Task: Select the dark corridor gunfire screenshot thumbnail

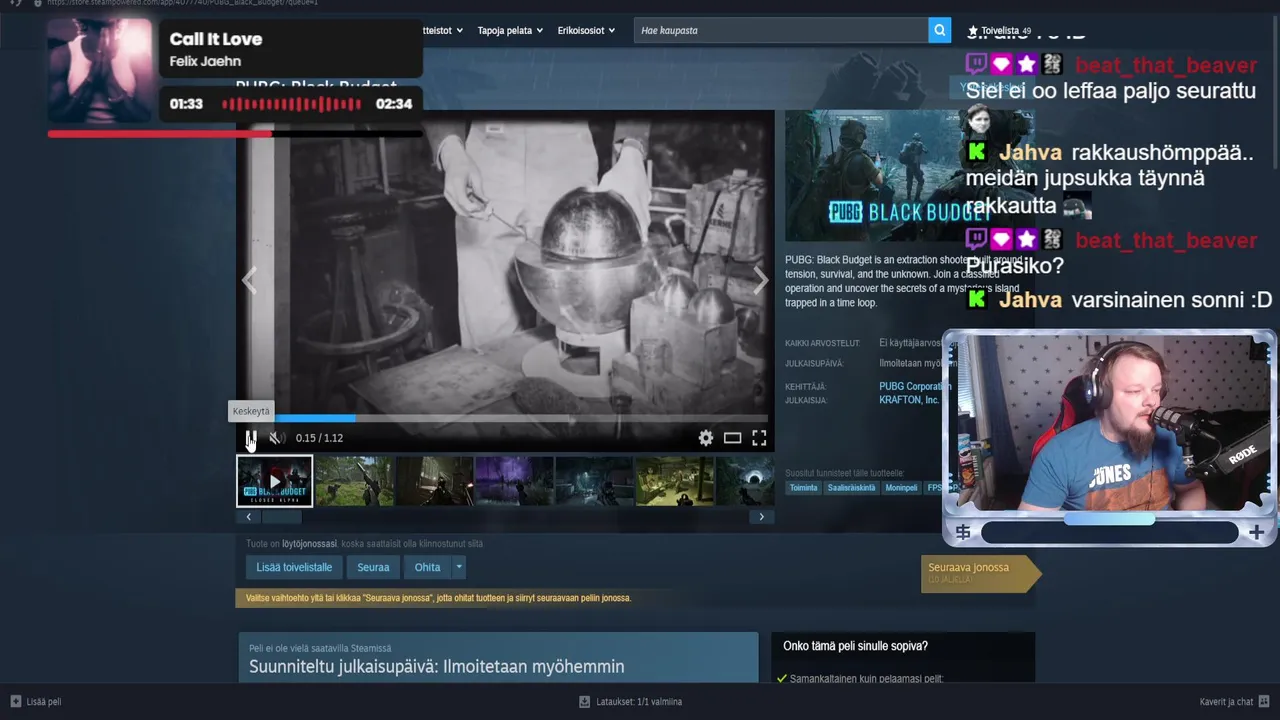Action: [x=435, y=481]
